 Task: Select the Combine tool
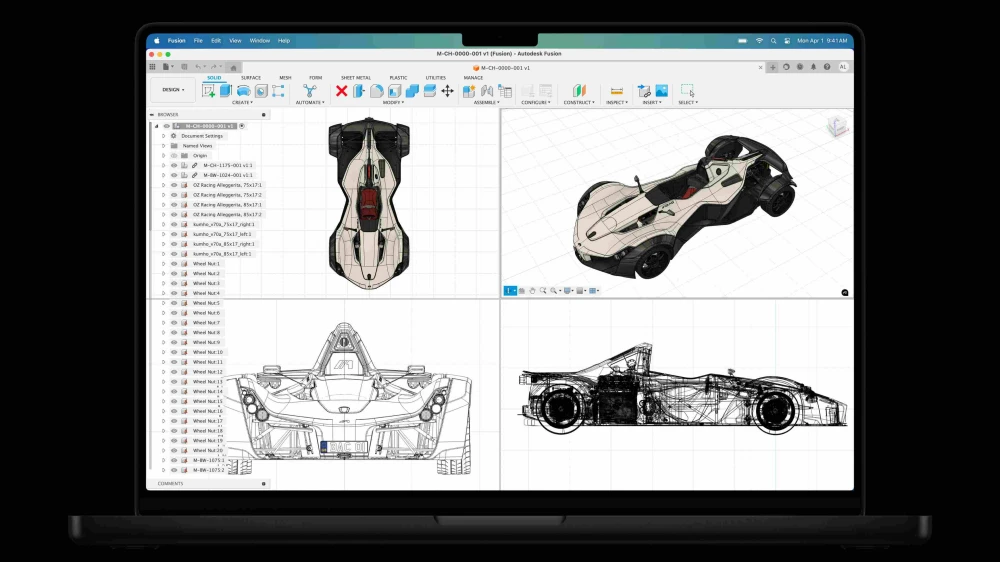tap(412, 91)
